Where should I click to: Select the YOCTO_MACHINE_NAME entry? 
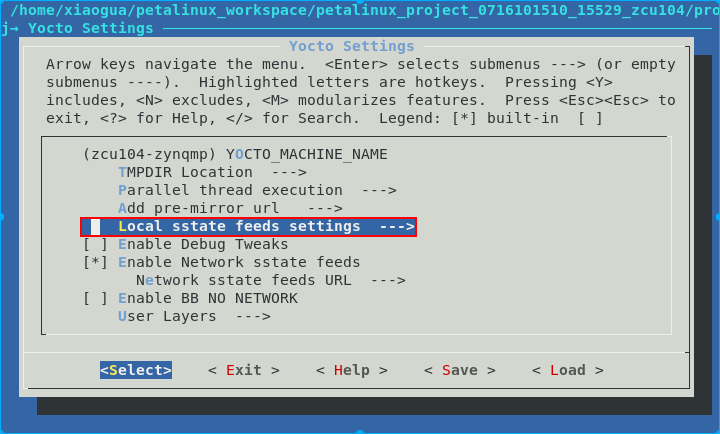pyautogui.click(x=235, y=154)
